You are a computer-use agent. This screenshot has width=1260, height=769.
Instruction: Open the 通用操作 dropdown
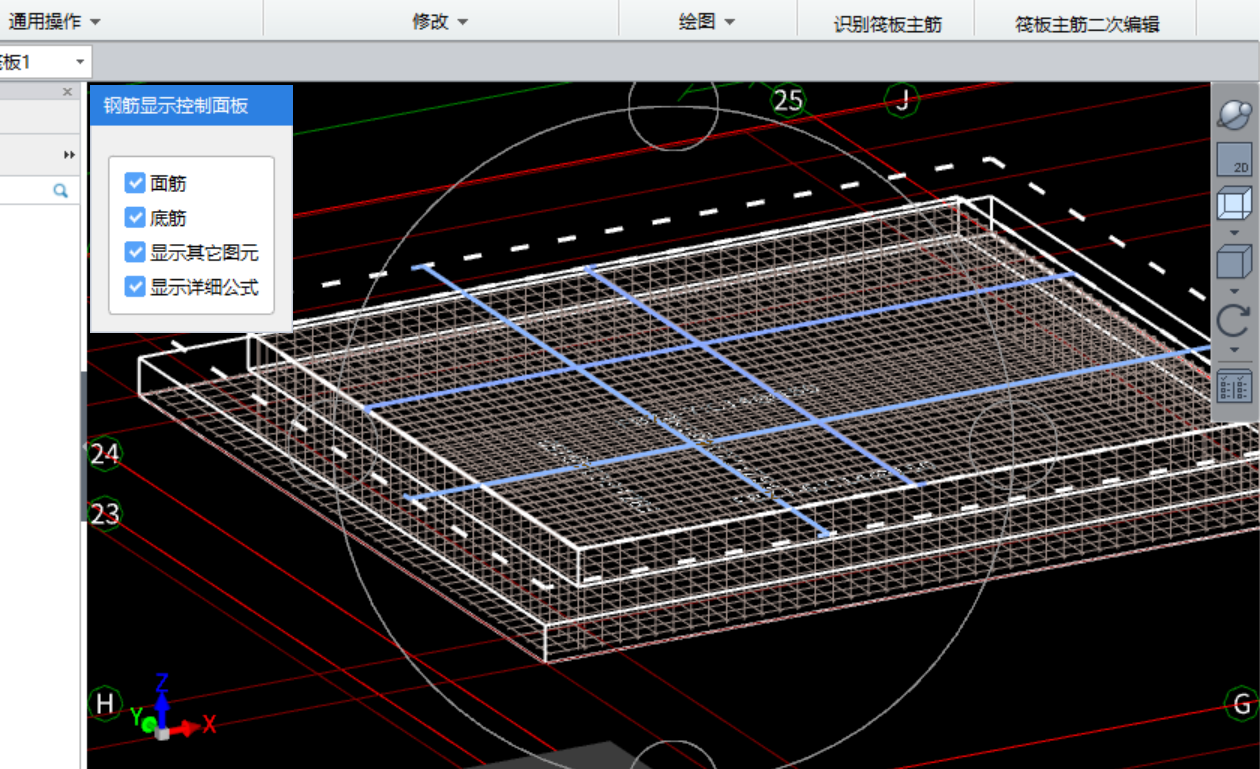(54, 21)
